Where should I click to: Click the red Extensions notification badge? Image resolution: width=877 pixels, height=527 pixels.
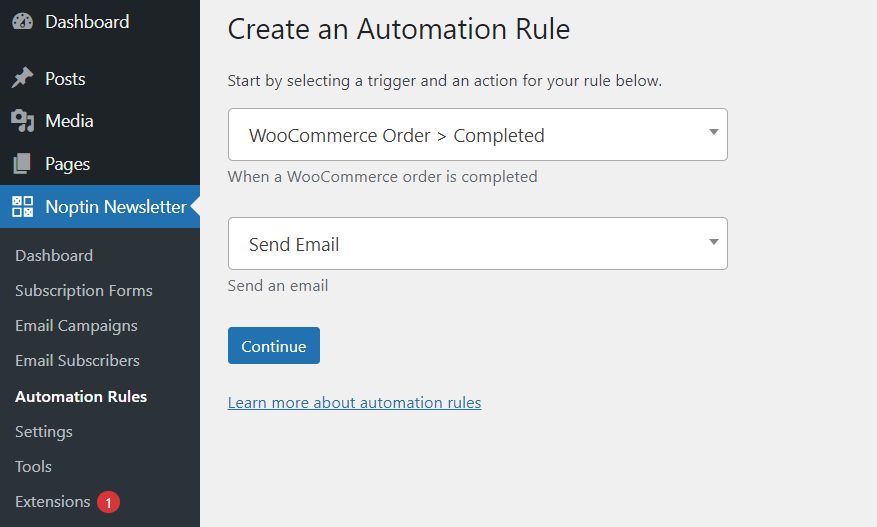[109, 502]
